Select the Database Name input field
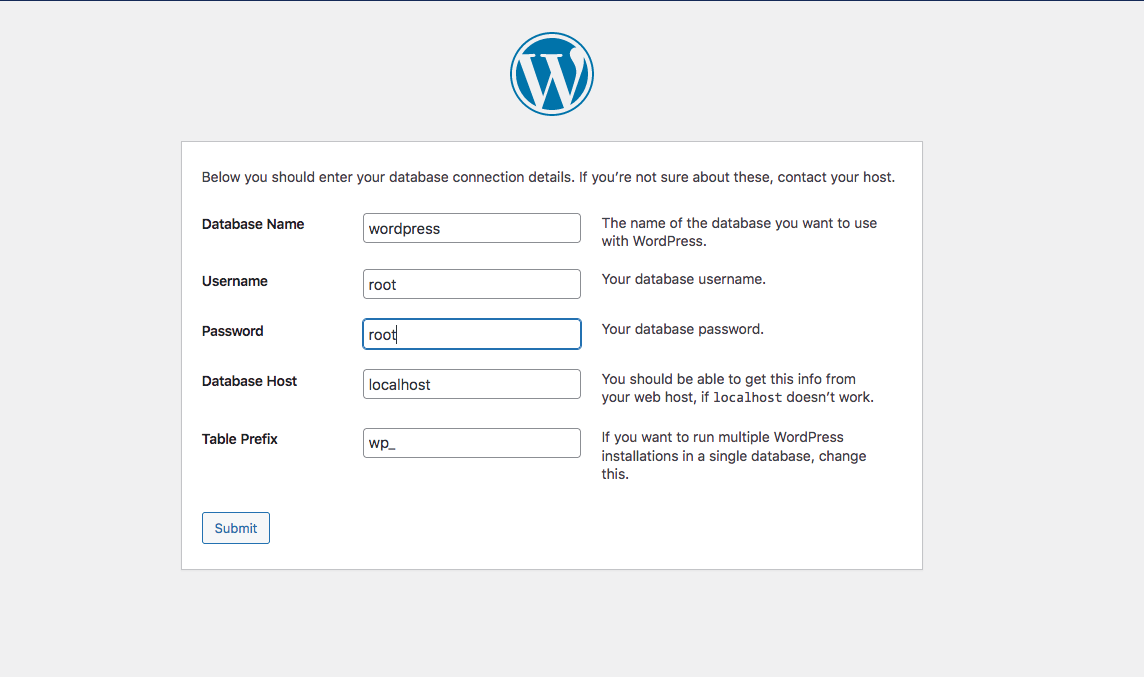Image resolution: width=1144 pixels, height=677 pixels. (471, 228)
